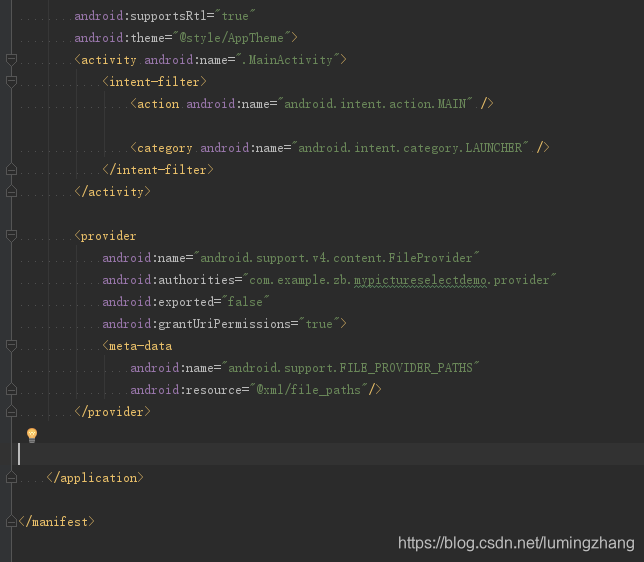
Task: Collapse the activity tag fold marker
Action: point(12,60)
